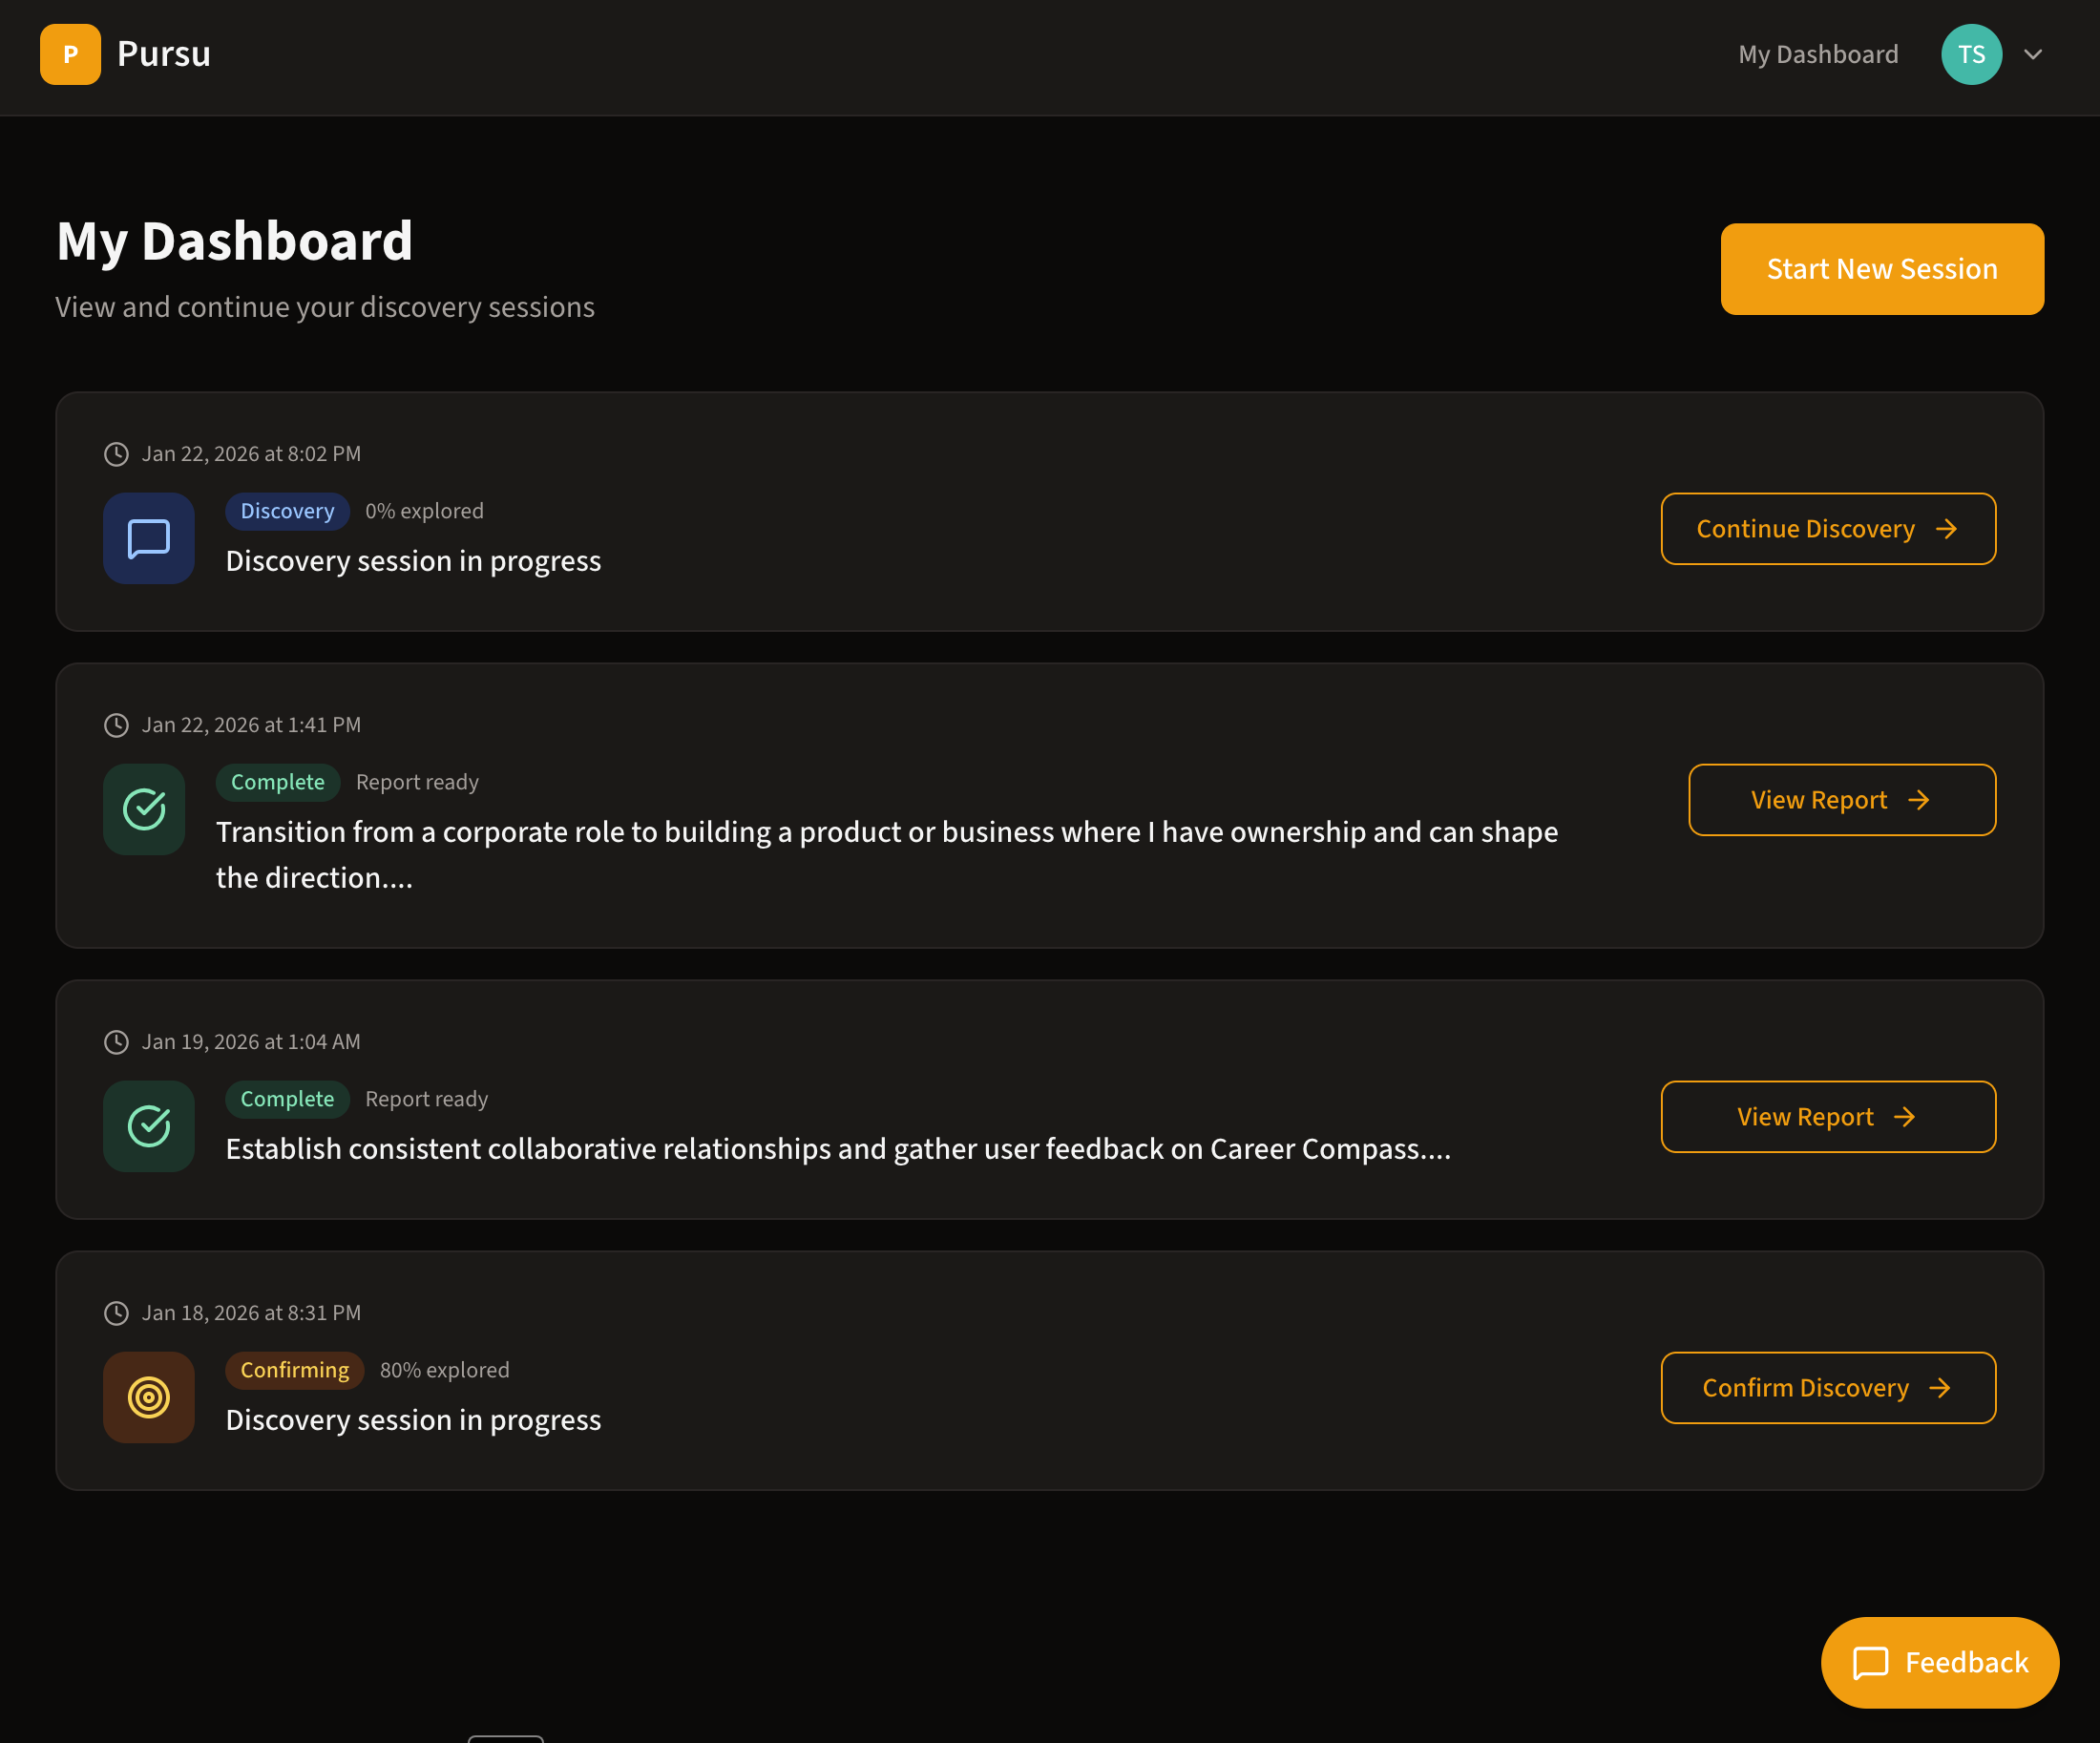Click the green checkmark icon for Jan 22 report
The image size is (2100, 1743).
(x=144, y=809)
